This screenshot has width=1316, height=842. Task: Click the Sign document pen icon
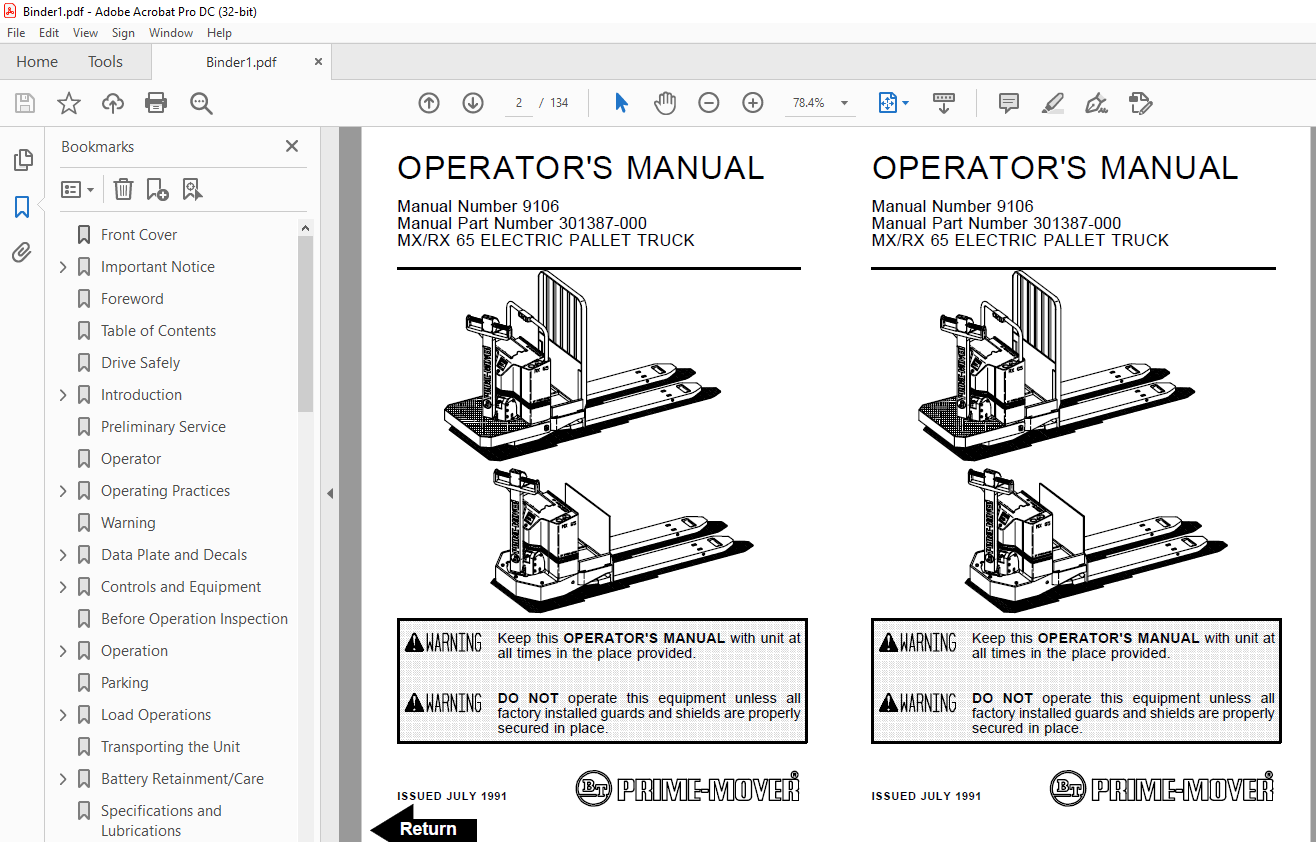coord(1097,103)
